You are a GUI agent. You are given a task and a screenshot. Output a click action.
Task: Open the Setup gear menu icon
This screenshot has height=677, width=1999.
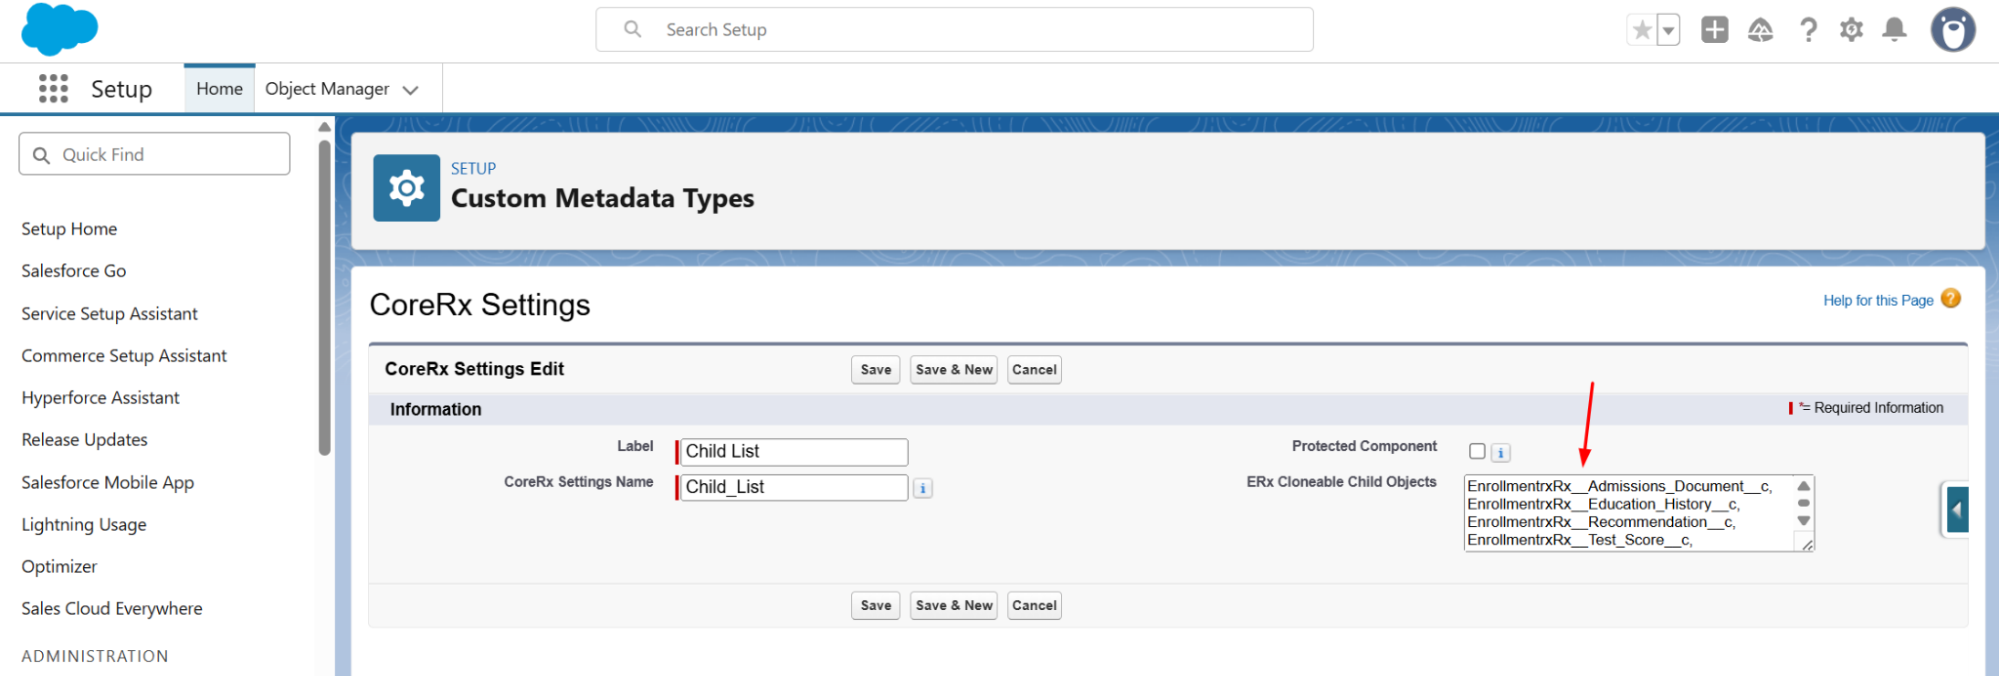[1851, 30]
